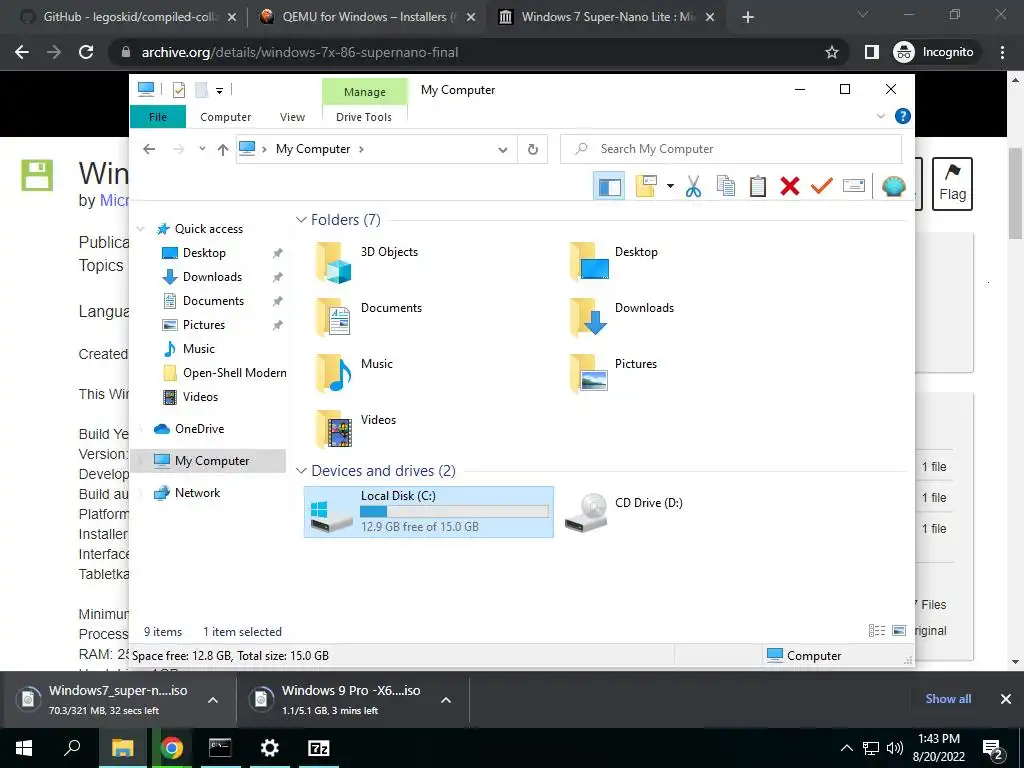Open menu for Windows7_super-nano iso download

pos(213,700)
